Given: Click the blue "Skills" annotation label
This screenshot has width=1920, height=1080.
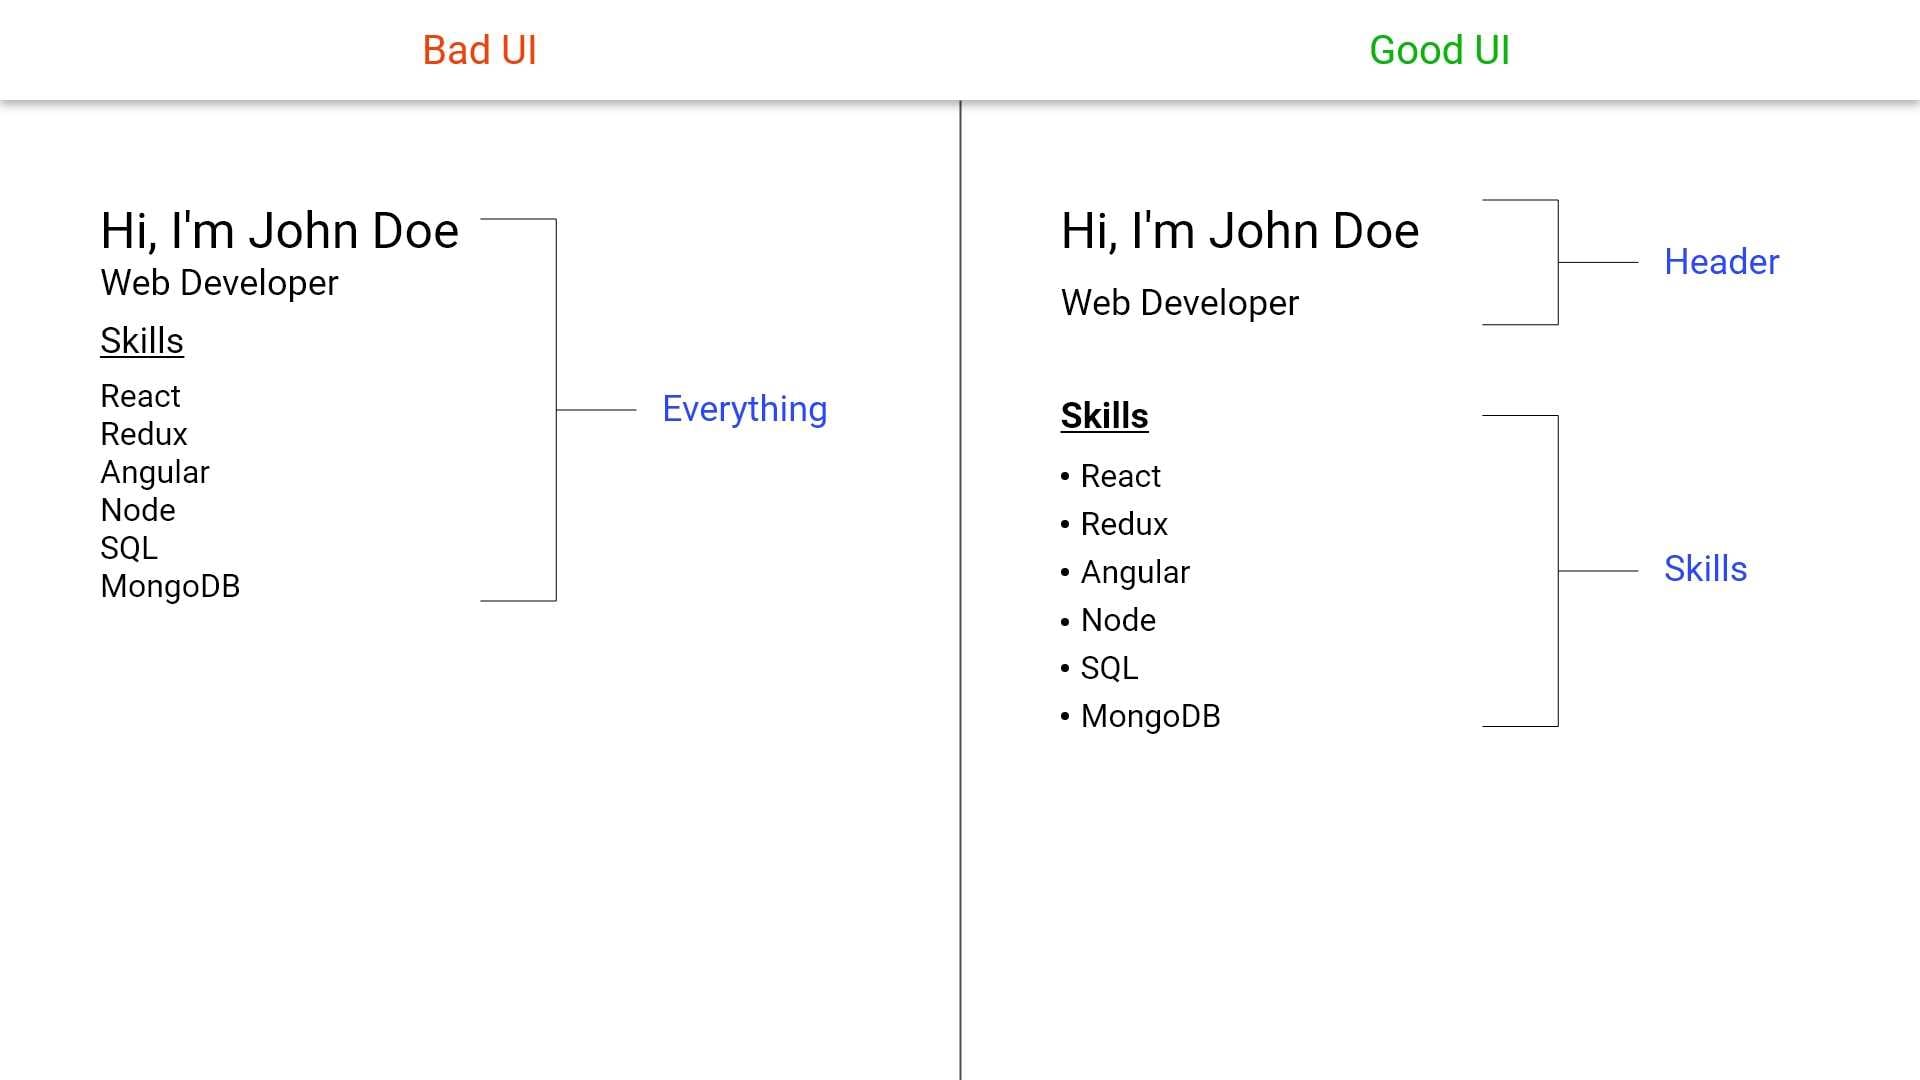Looking at the screenshot, I should point(1705,569).
